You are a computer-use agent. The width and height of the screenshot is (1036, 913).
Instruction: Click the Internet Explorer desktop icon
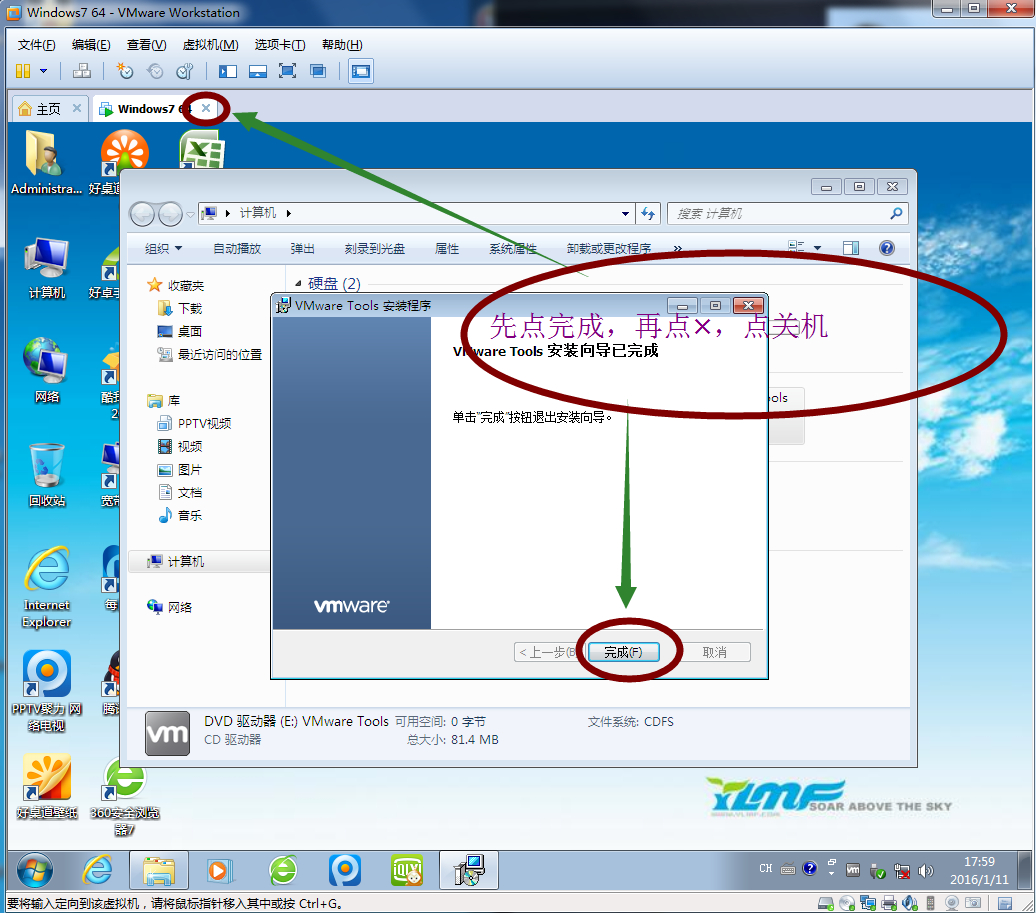[46, 587]
